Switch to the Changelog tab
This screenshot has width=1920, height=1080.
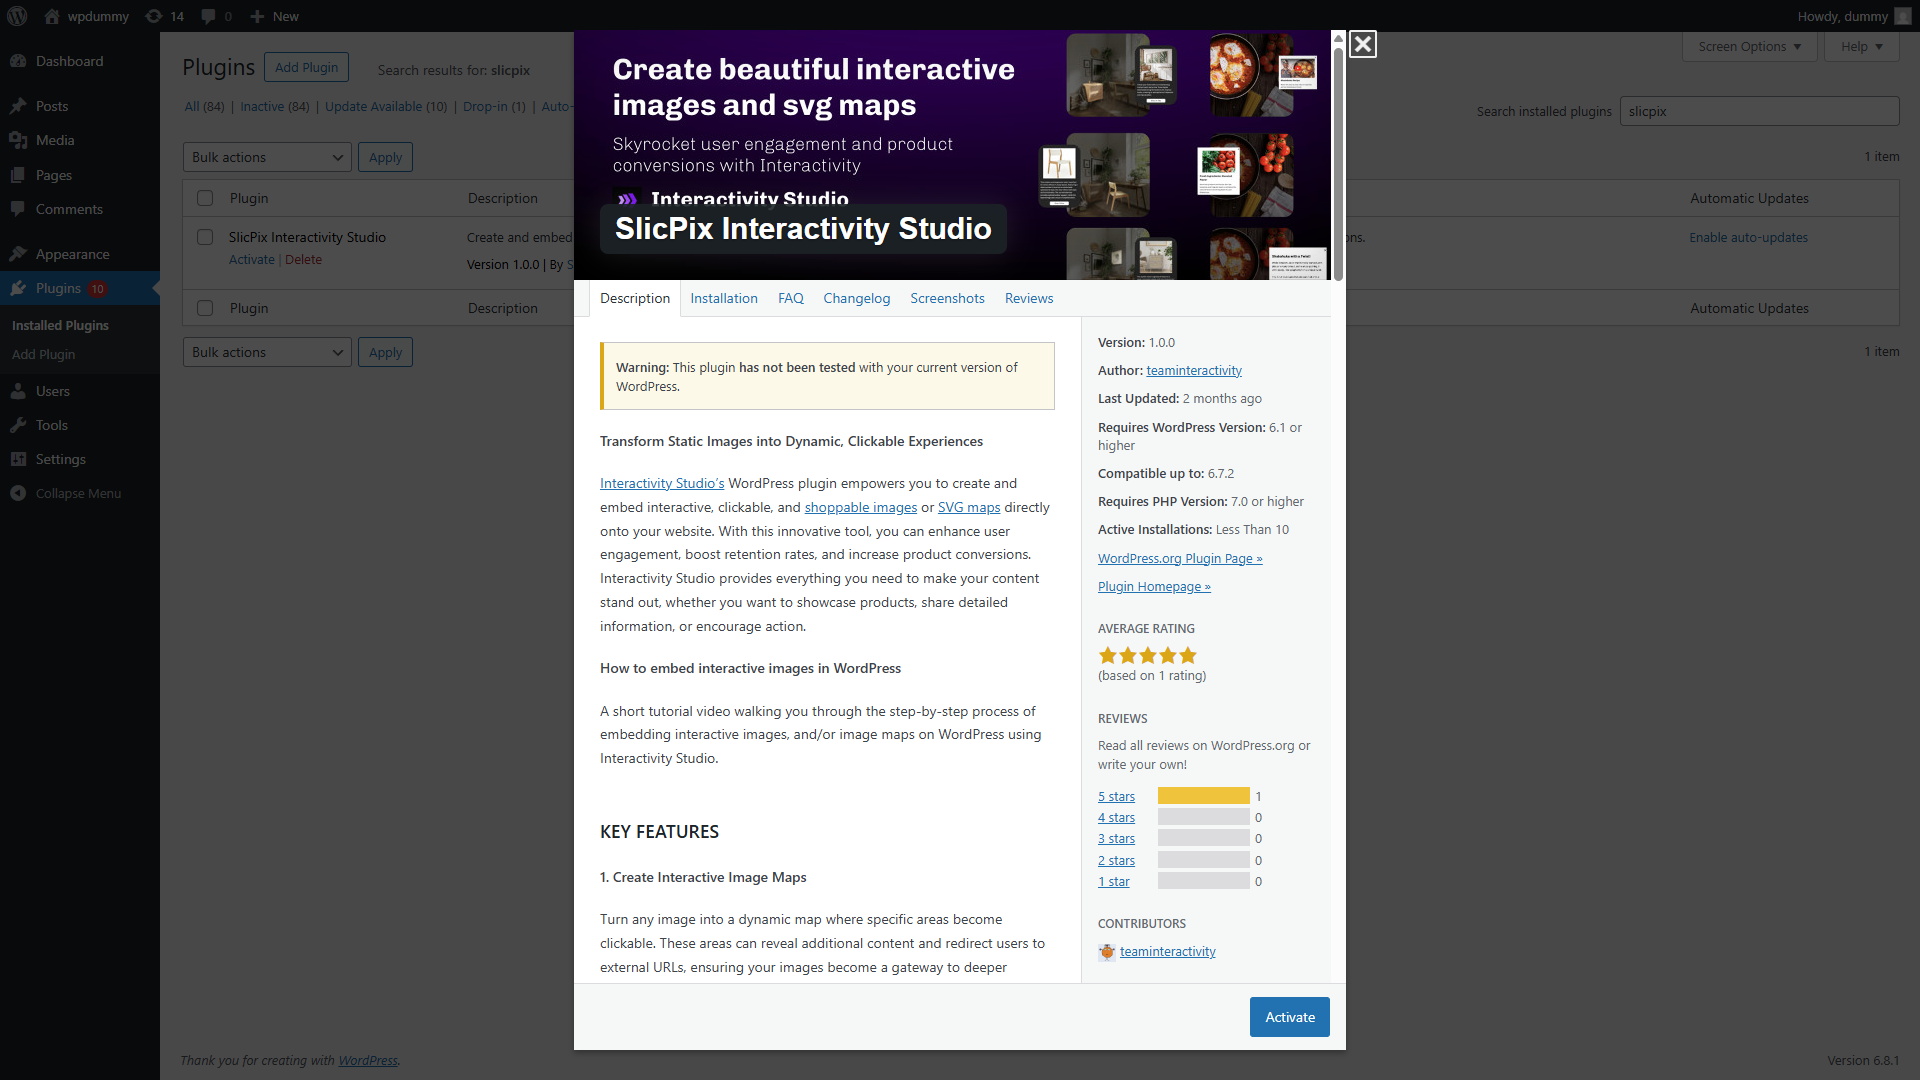(x=857, y=298)
